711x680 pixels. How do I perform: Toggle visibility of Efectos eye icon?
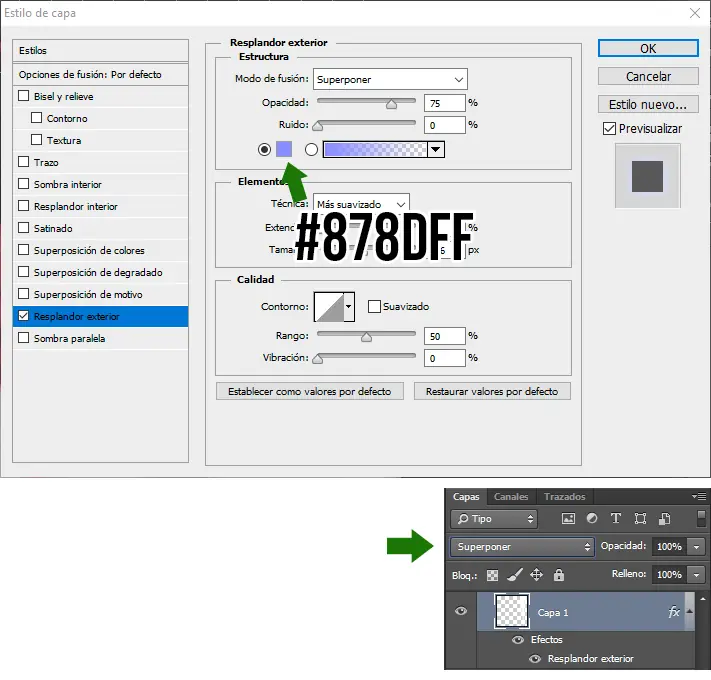click(x=517, y=640)
